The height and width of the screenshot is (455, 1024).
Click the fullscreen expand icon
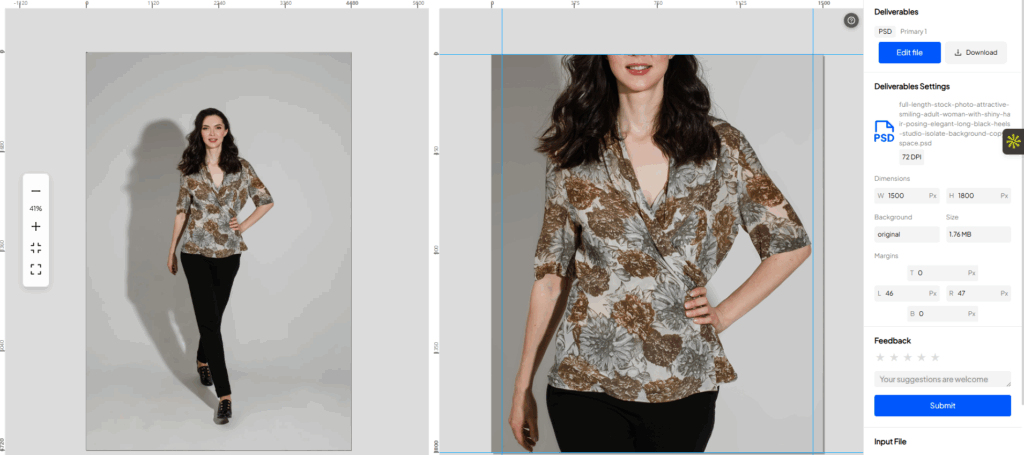36,270
